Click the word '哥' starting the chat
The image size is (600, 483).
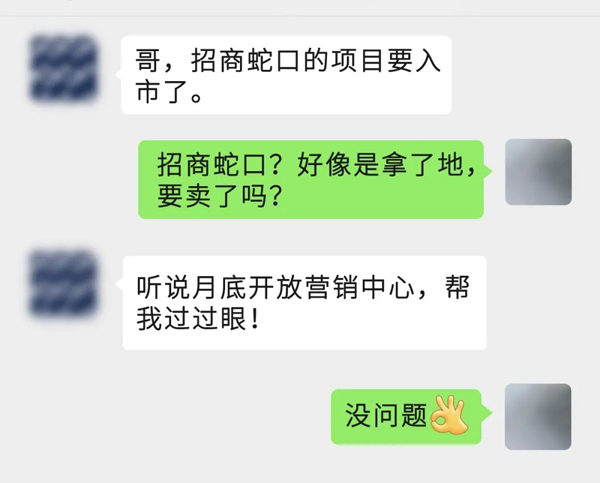[148, 60]
